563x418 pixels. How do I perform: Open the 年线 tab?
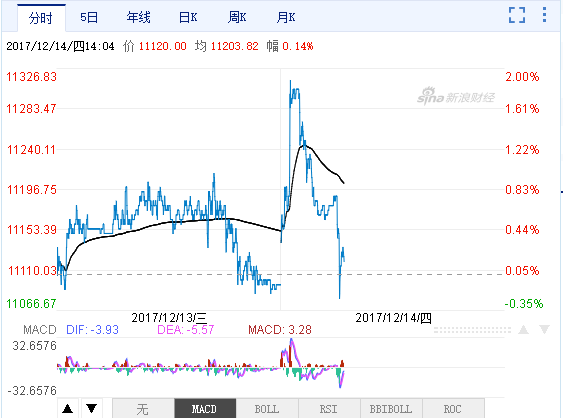coord(139,17)
